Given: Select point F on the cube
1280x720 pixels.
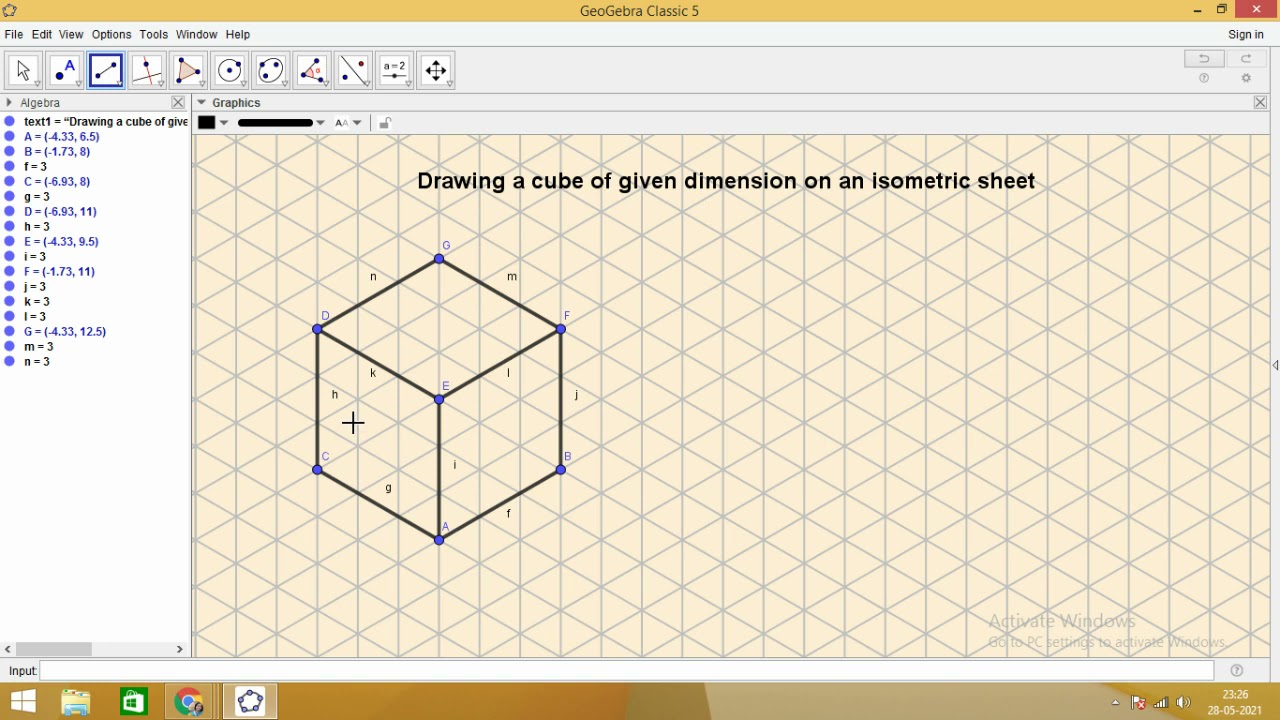Looking at the screenshot, I should click(x=561, y=329).
